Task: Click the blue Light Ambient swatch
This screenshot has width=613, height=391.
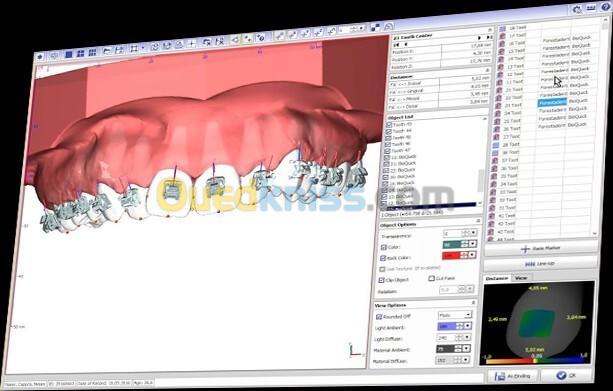Action: [x=446, y=326]
